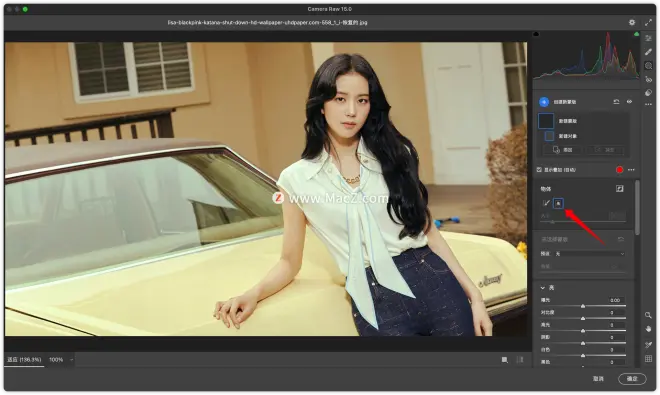Open the zoom level dropdown arrow

click(x=71, y=360)
